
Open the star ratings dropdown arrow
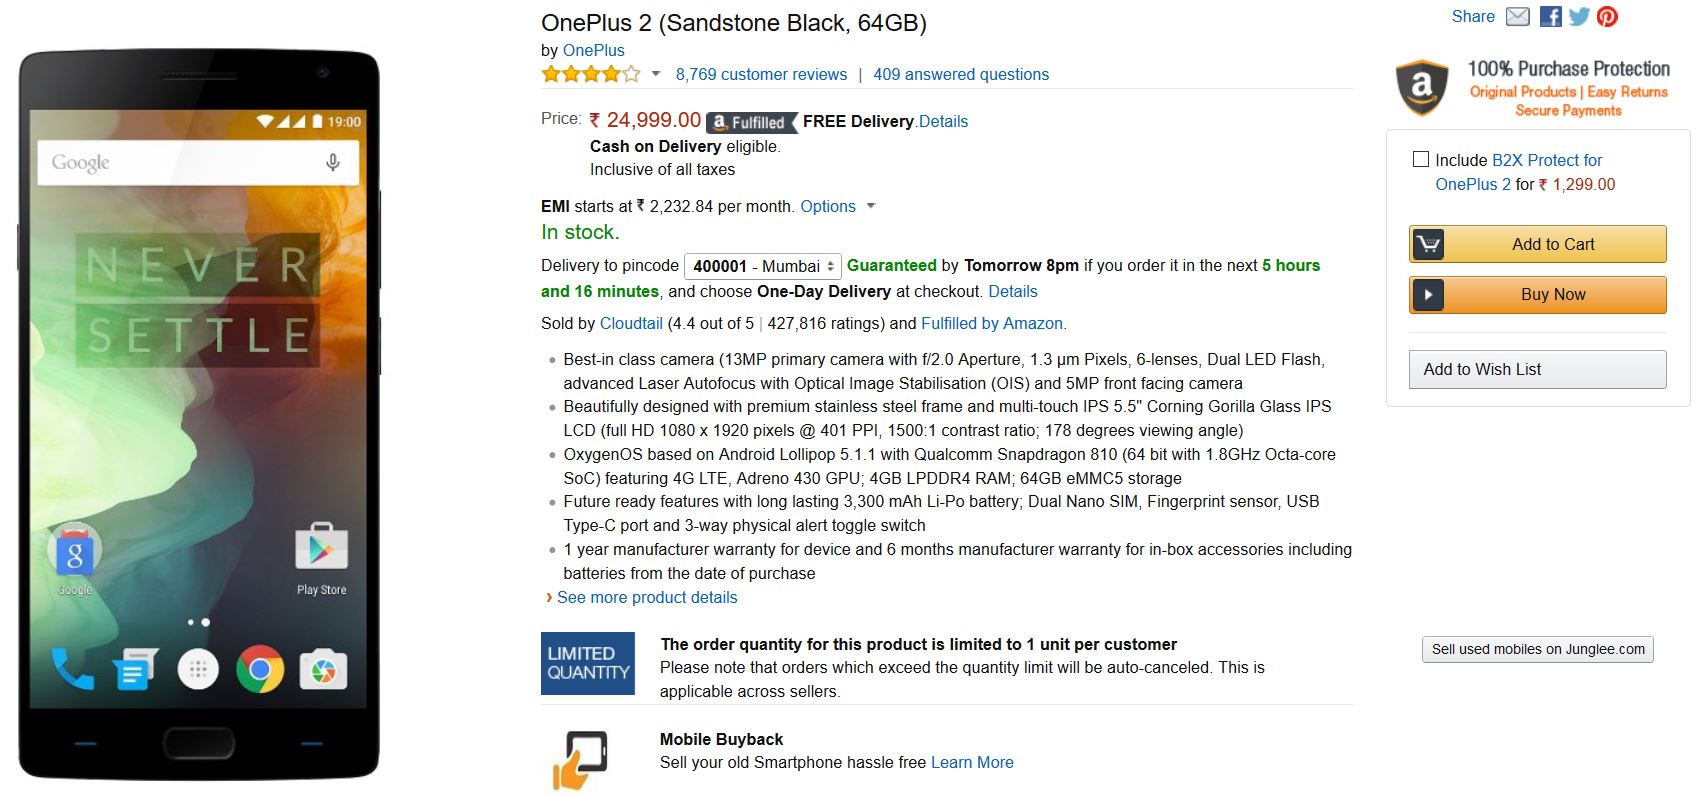(656, 74)
